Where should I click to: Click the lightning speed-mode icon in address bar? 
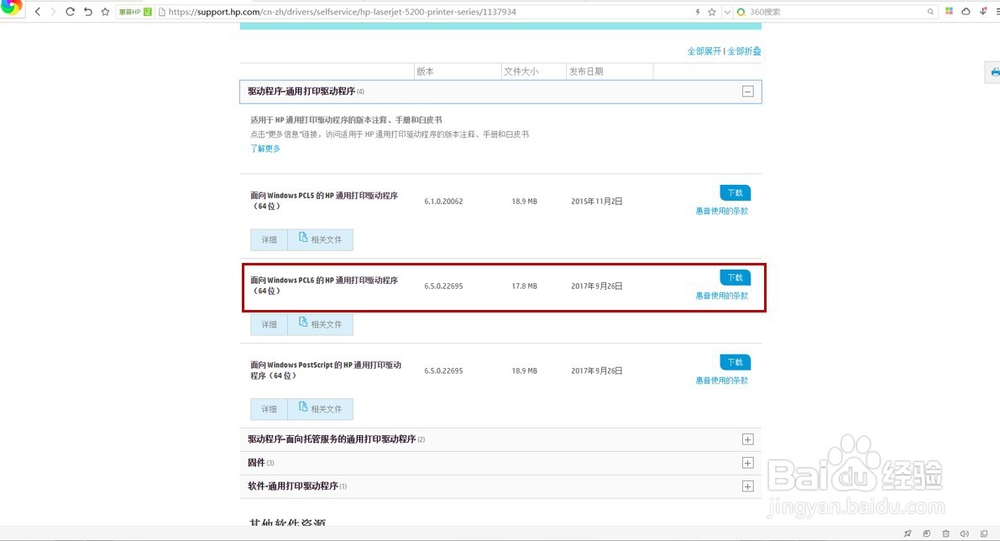click(698, 11)
